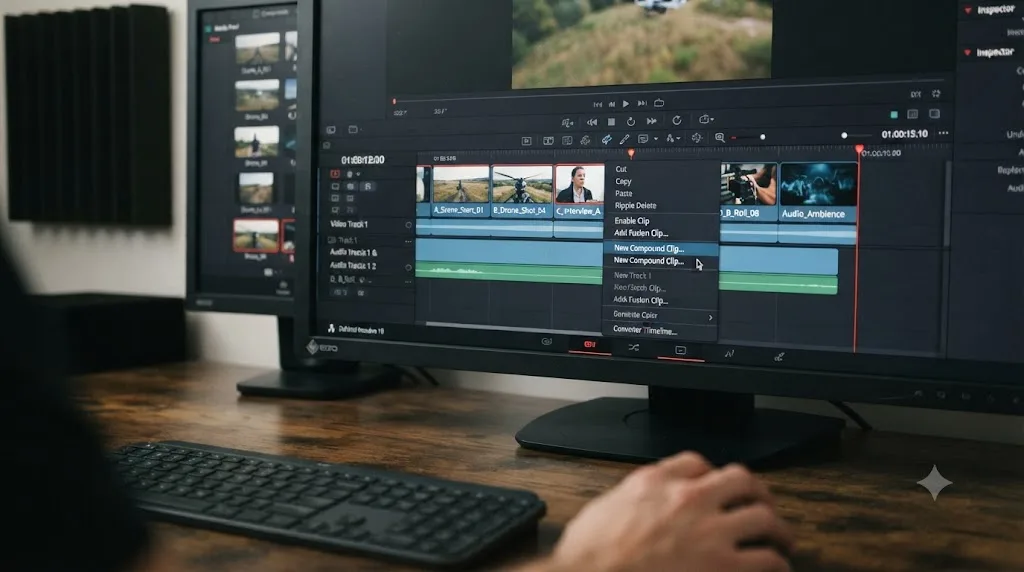Click the play button under the viewer
This screenshot has width=1024, height=572.
pos(626,103)
